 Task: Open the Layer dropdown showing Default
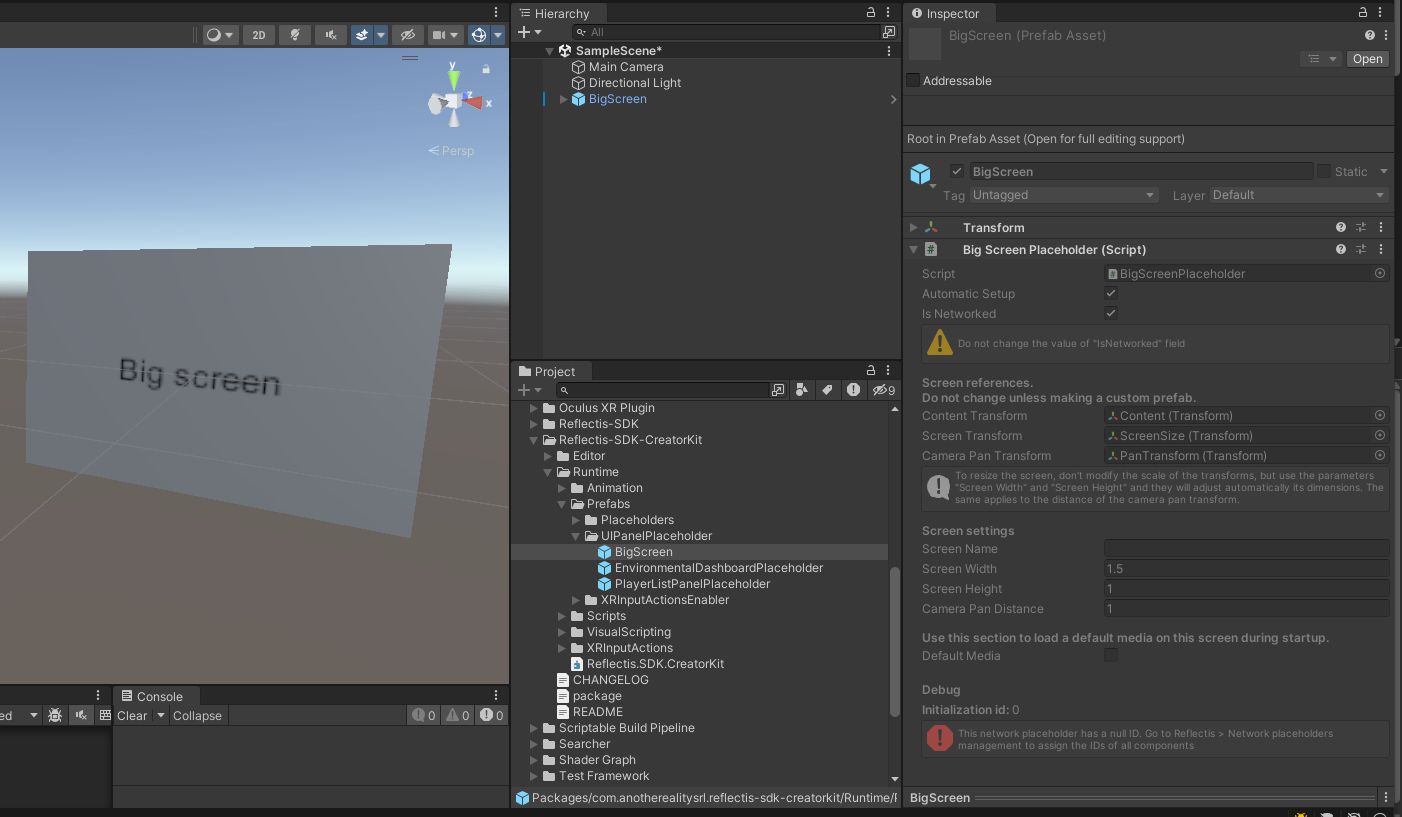pos(1298,196)
